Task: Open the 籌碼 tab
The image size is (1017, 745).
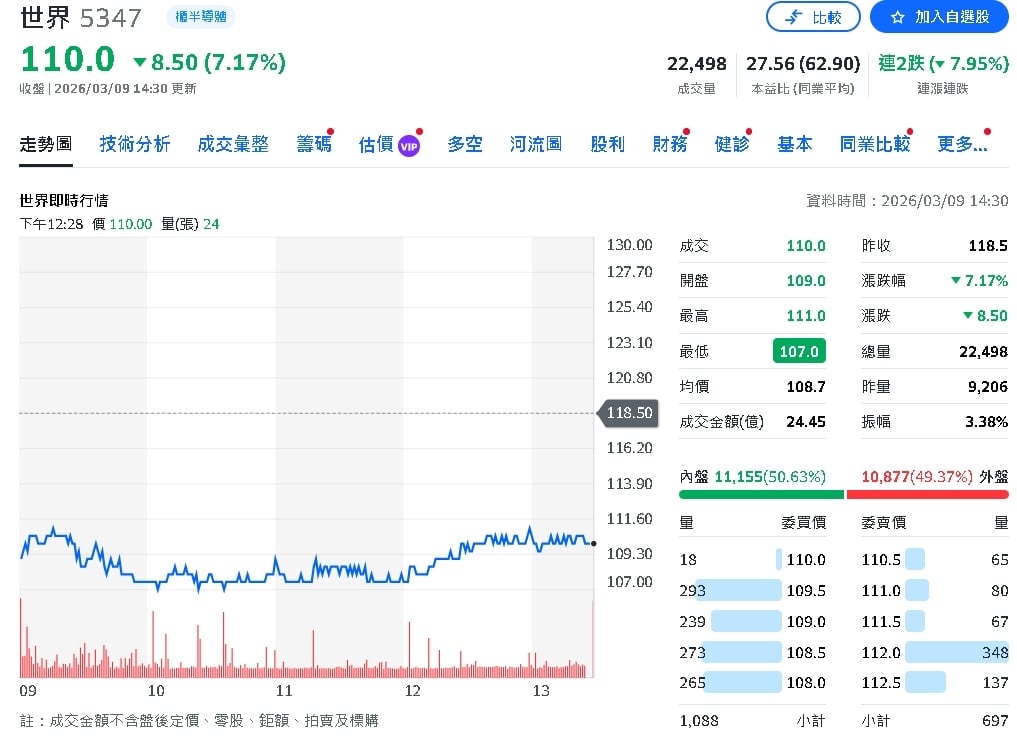Action: pos(313,144)
